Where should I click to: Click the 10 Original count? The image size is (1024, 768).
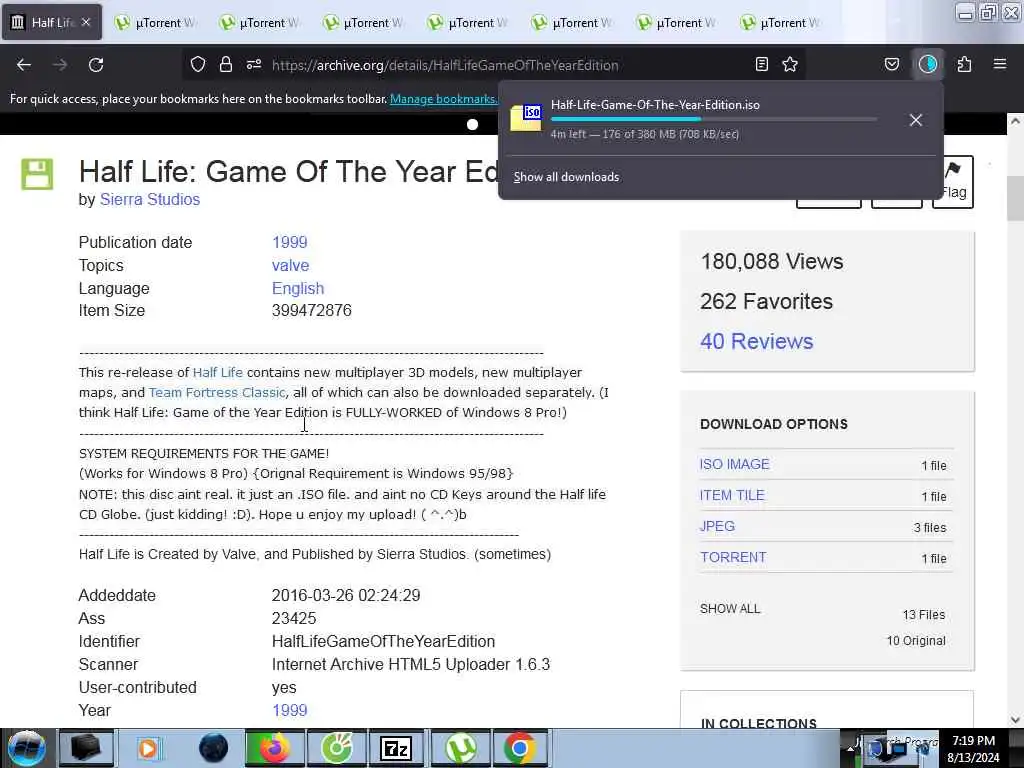[x=916, y=641]
